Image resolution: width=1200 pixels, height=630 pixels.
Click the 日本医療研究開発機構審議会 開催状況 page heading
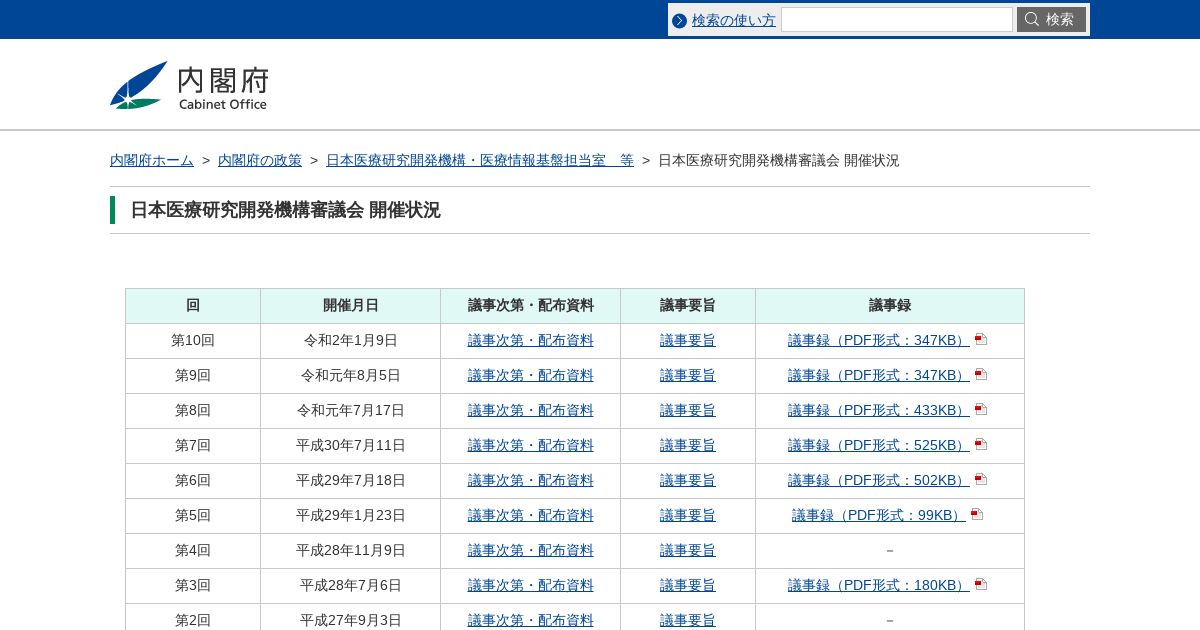tap(285, 210)
